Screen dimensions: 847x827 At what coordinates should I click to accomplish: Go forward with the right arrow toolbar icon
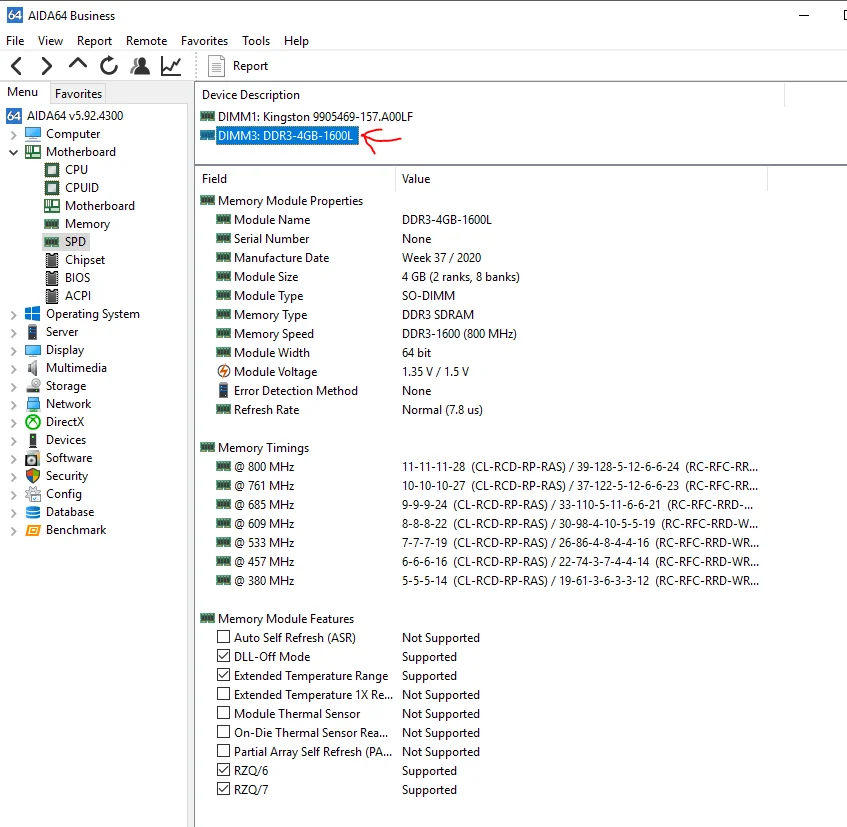[x=47, y=66]
